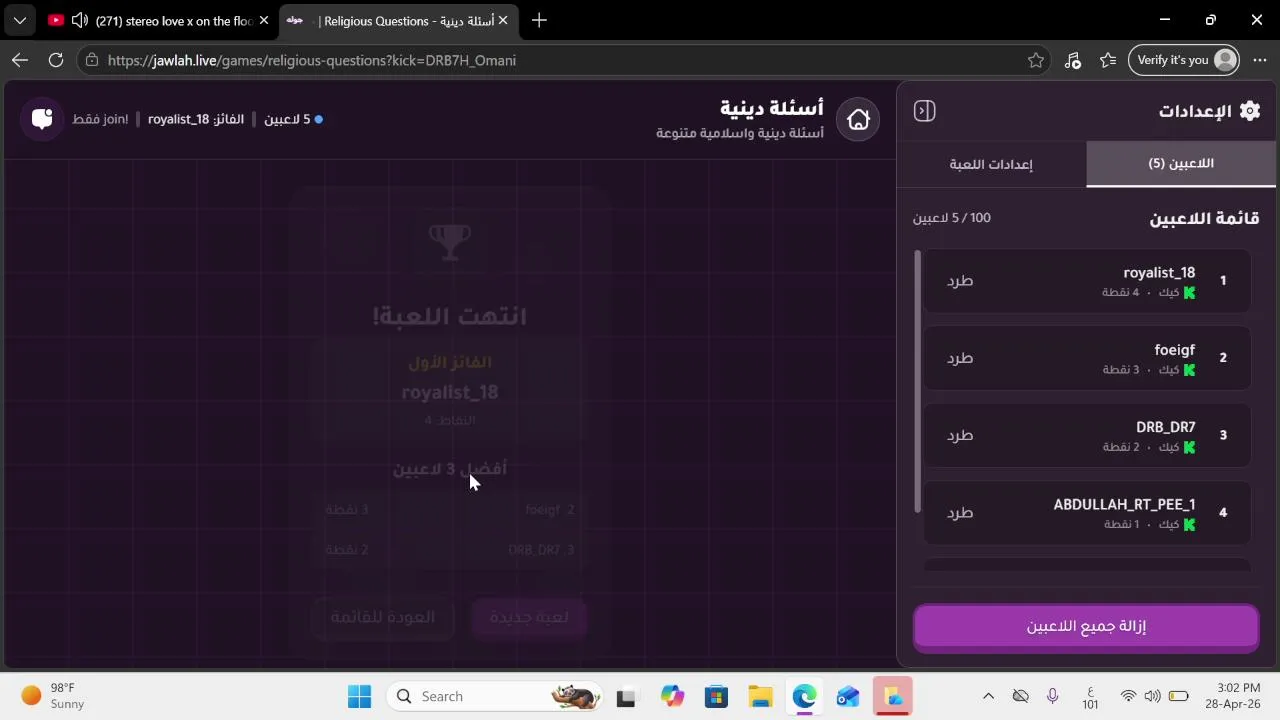The width and height of the screenshot is (1280, 720).
Task: Click إزالة جميع اللاعبين button
Action: click(1086, 627)
